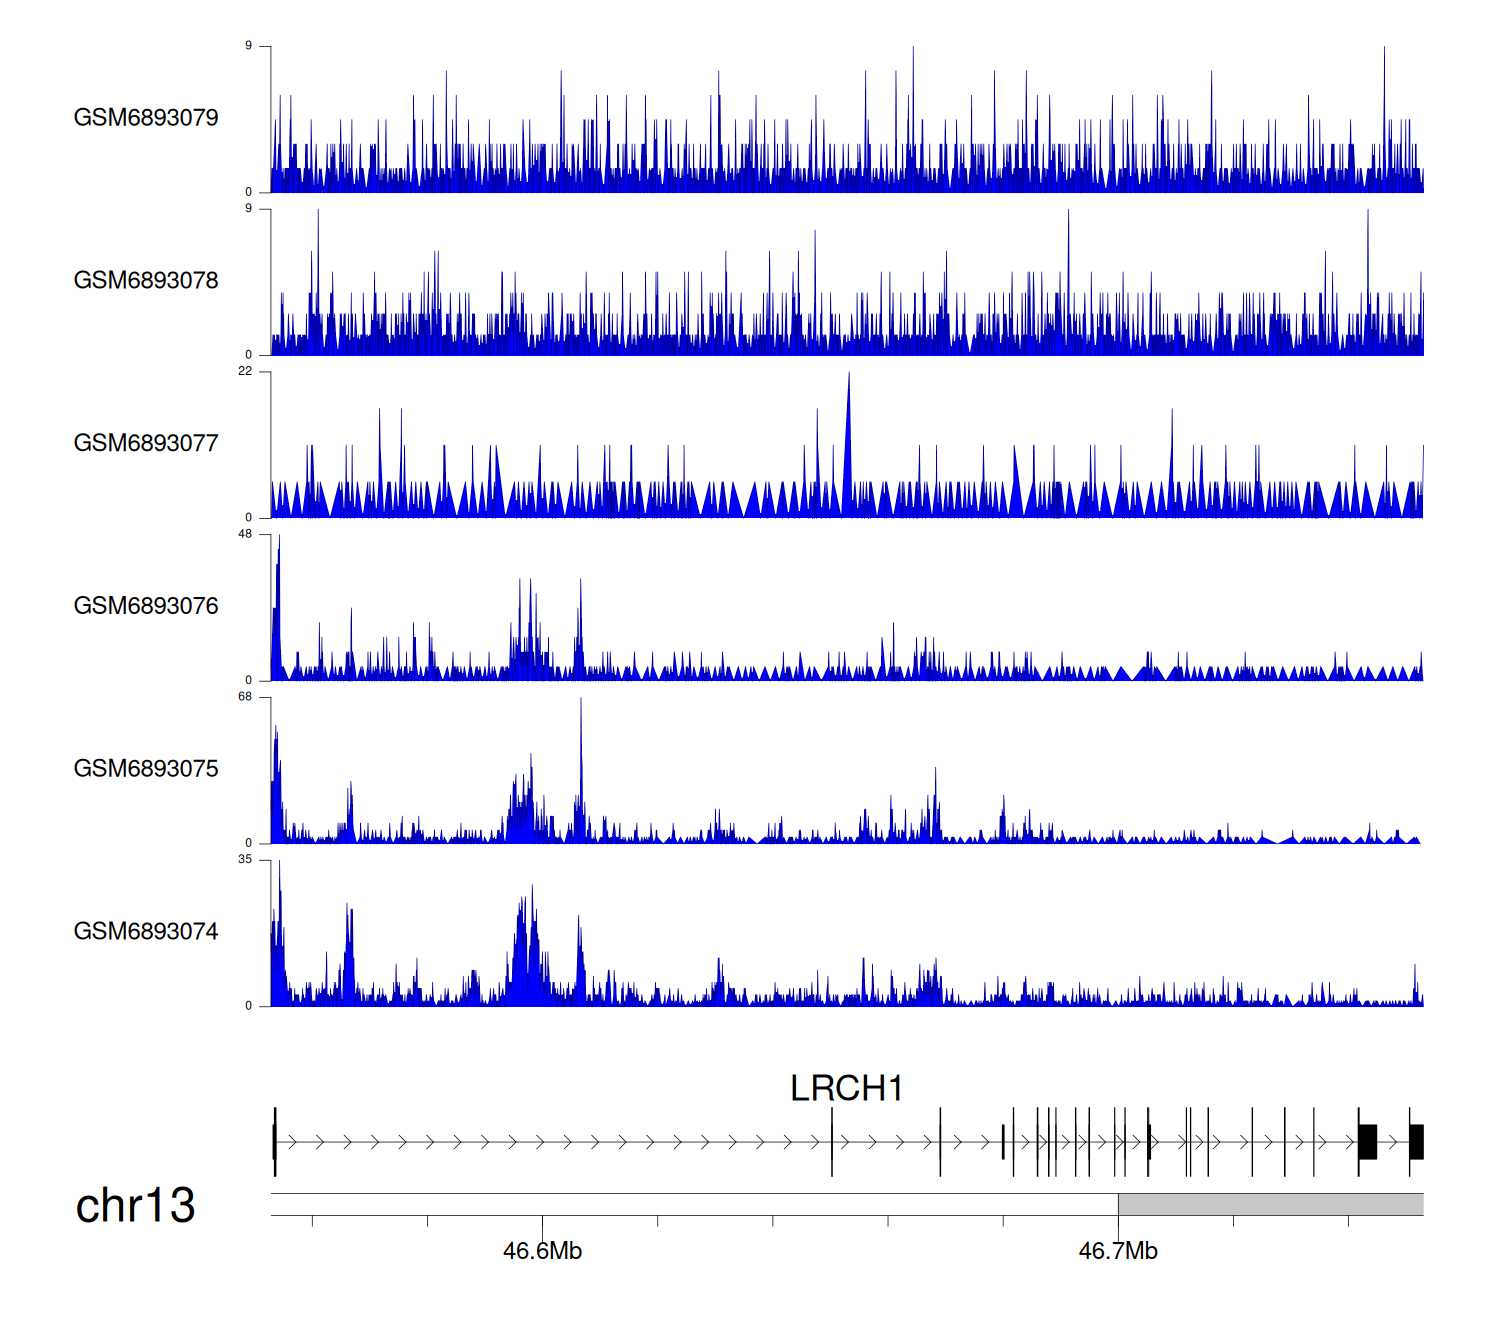The image size is (1500, 1320).
Task: Click the gray shaded chromosome band
Action: click(x=1270, y=1204)
